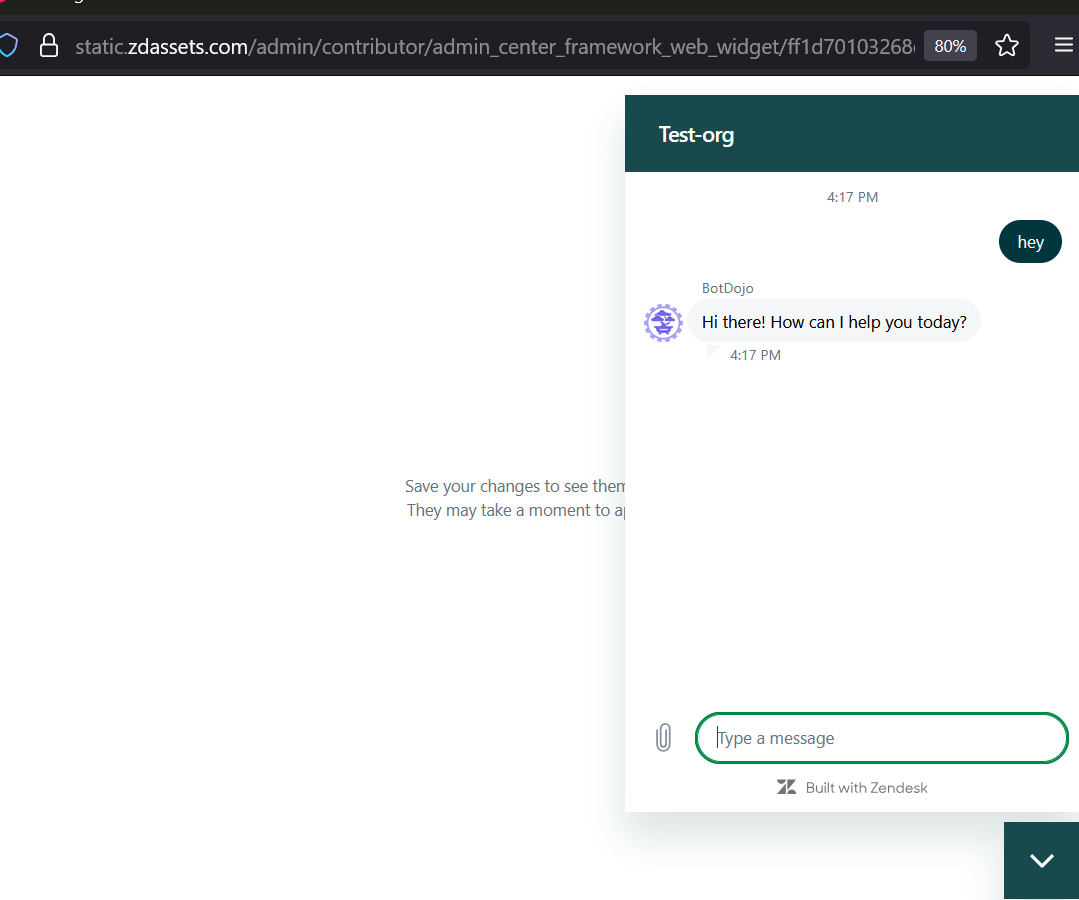The image size is (1079, 900).
Task: Click the "They may take a moment" text
Action: pyautogui.click(x=516, y=510)
